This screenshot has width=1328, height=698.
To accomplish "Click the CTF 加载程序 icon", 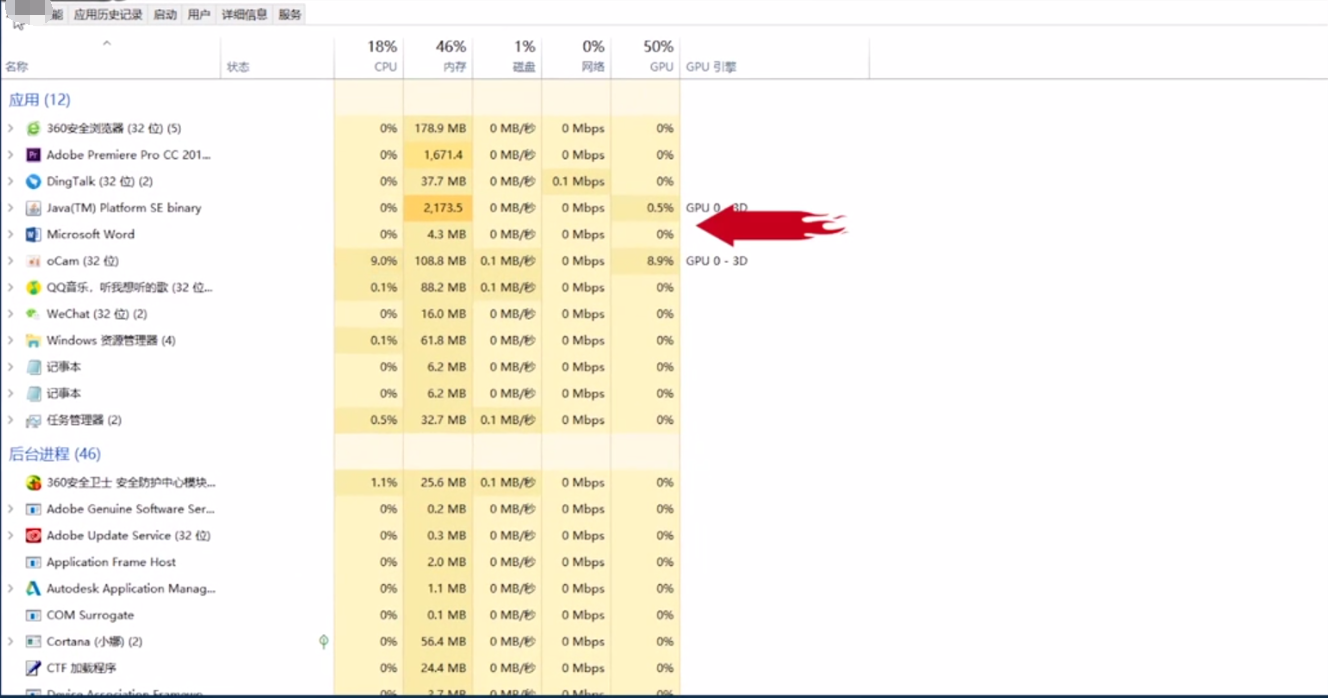I will click(x=33, y=668).
